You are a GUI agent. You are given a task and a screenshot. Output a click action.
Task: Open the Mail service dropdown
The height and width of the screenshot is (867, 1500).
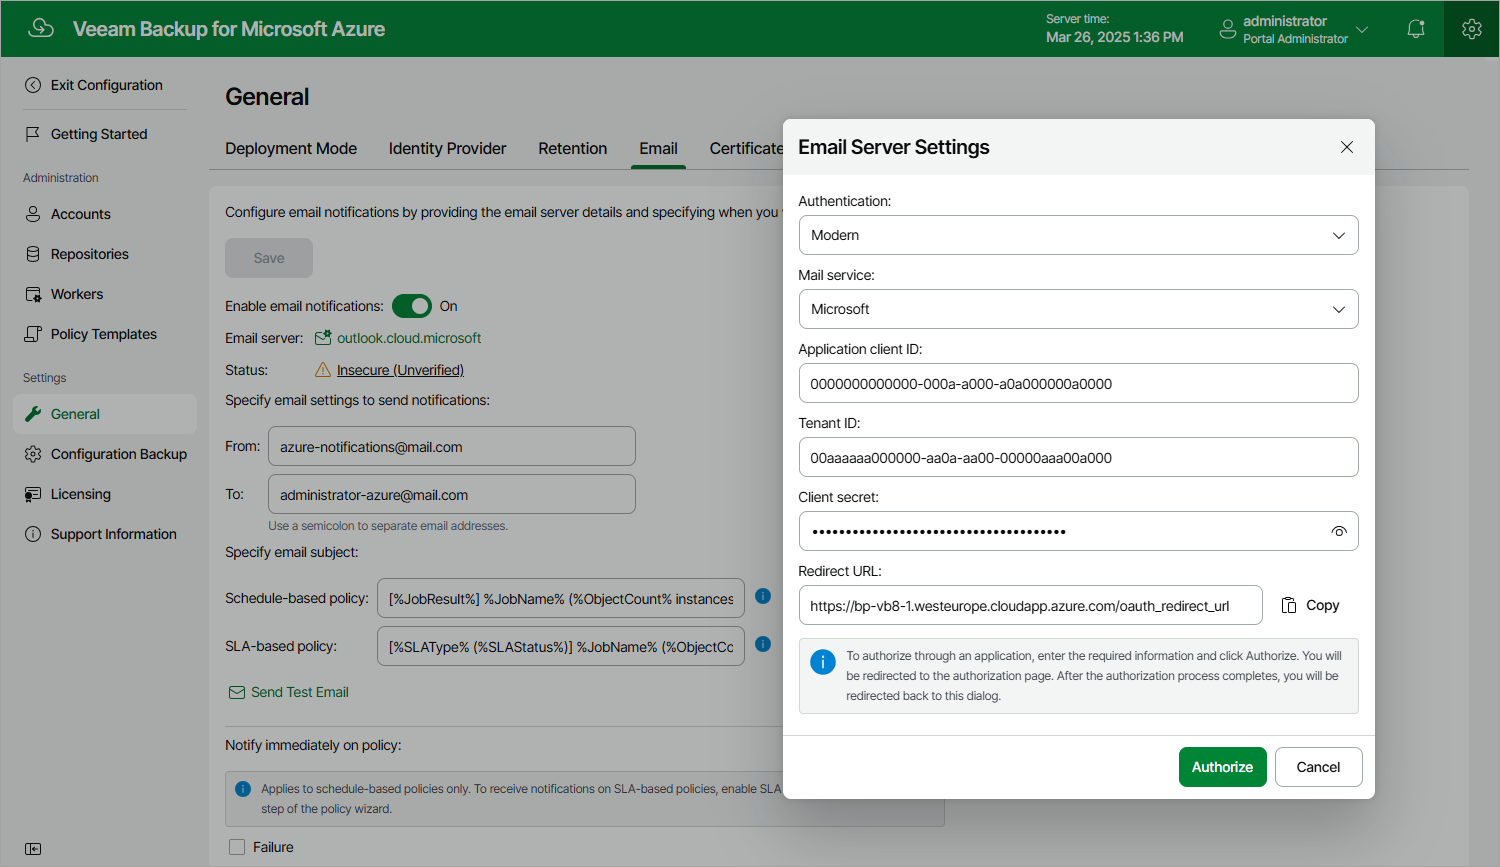point(1078,309)
